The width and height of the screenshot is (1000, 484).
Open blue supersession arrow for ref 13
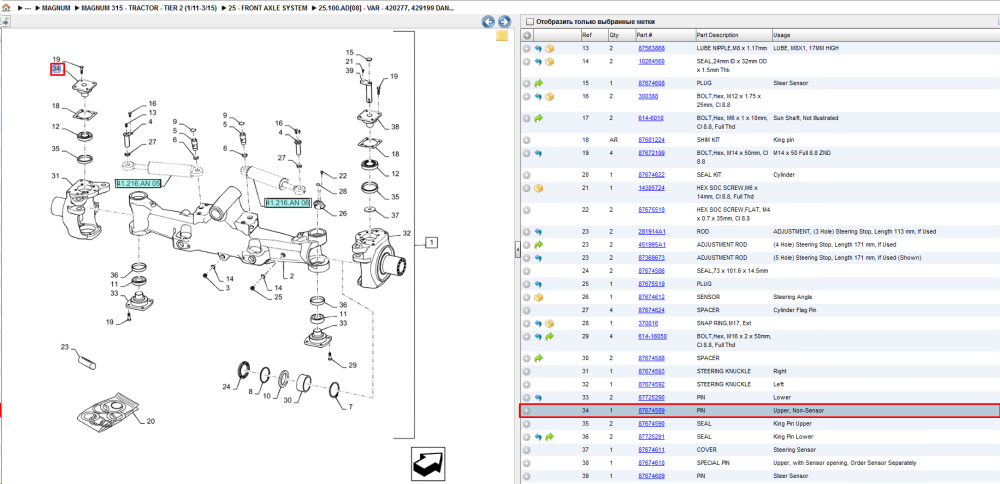point(538,48)
